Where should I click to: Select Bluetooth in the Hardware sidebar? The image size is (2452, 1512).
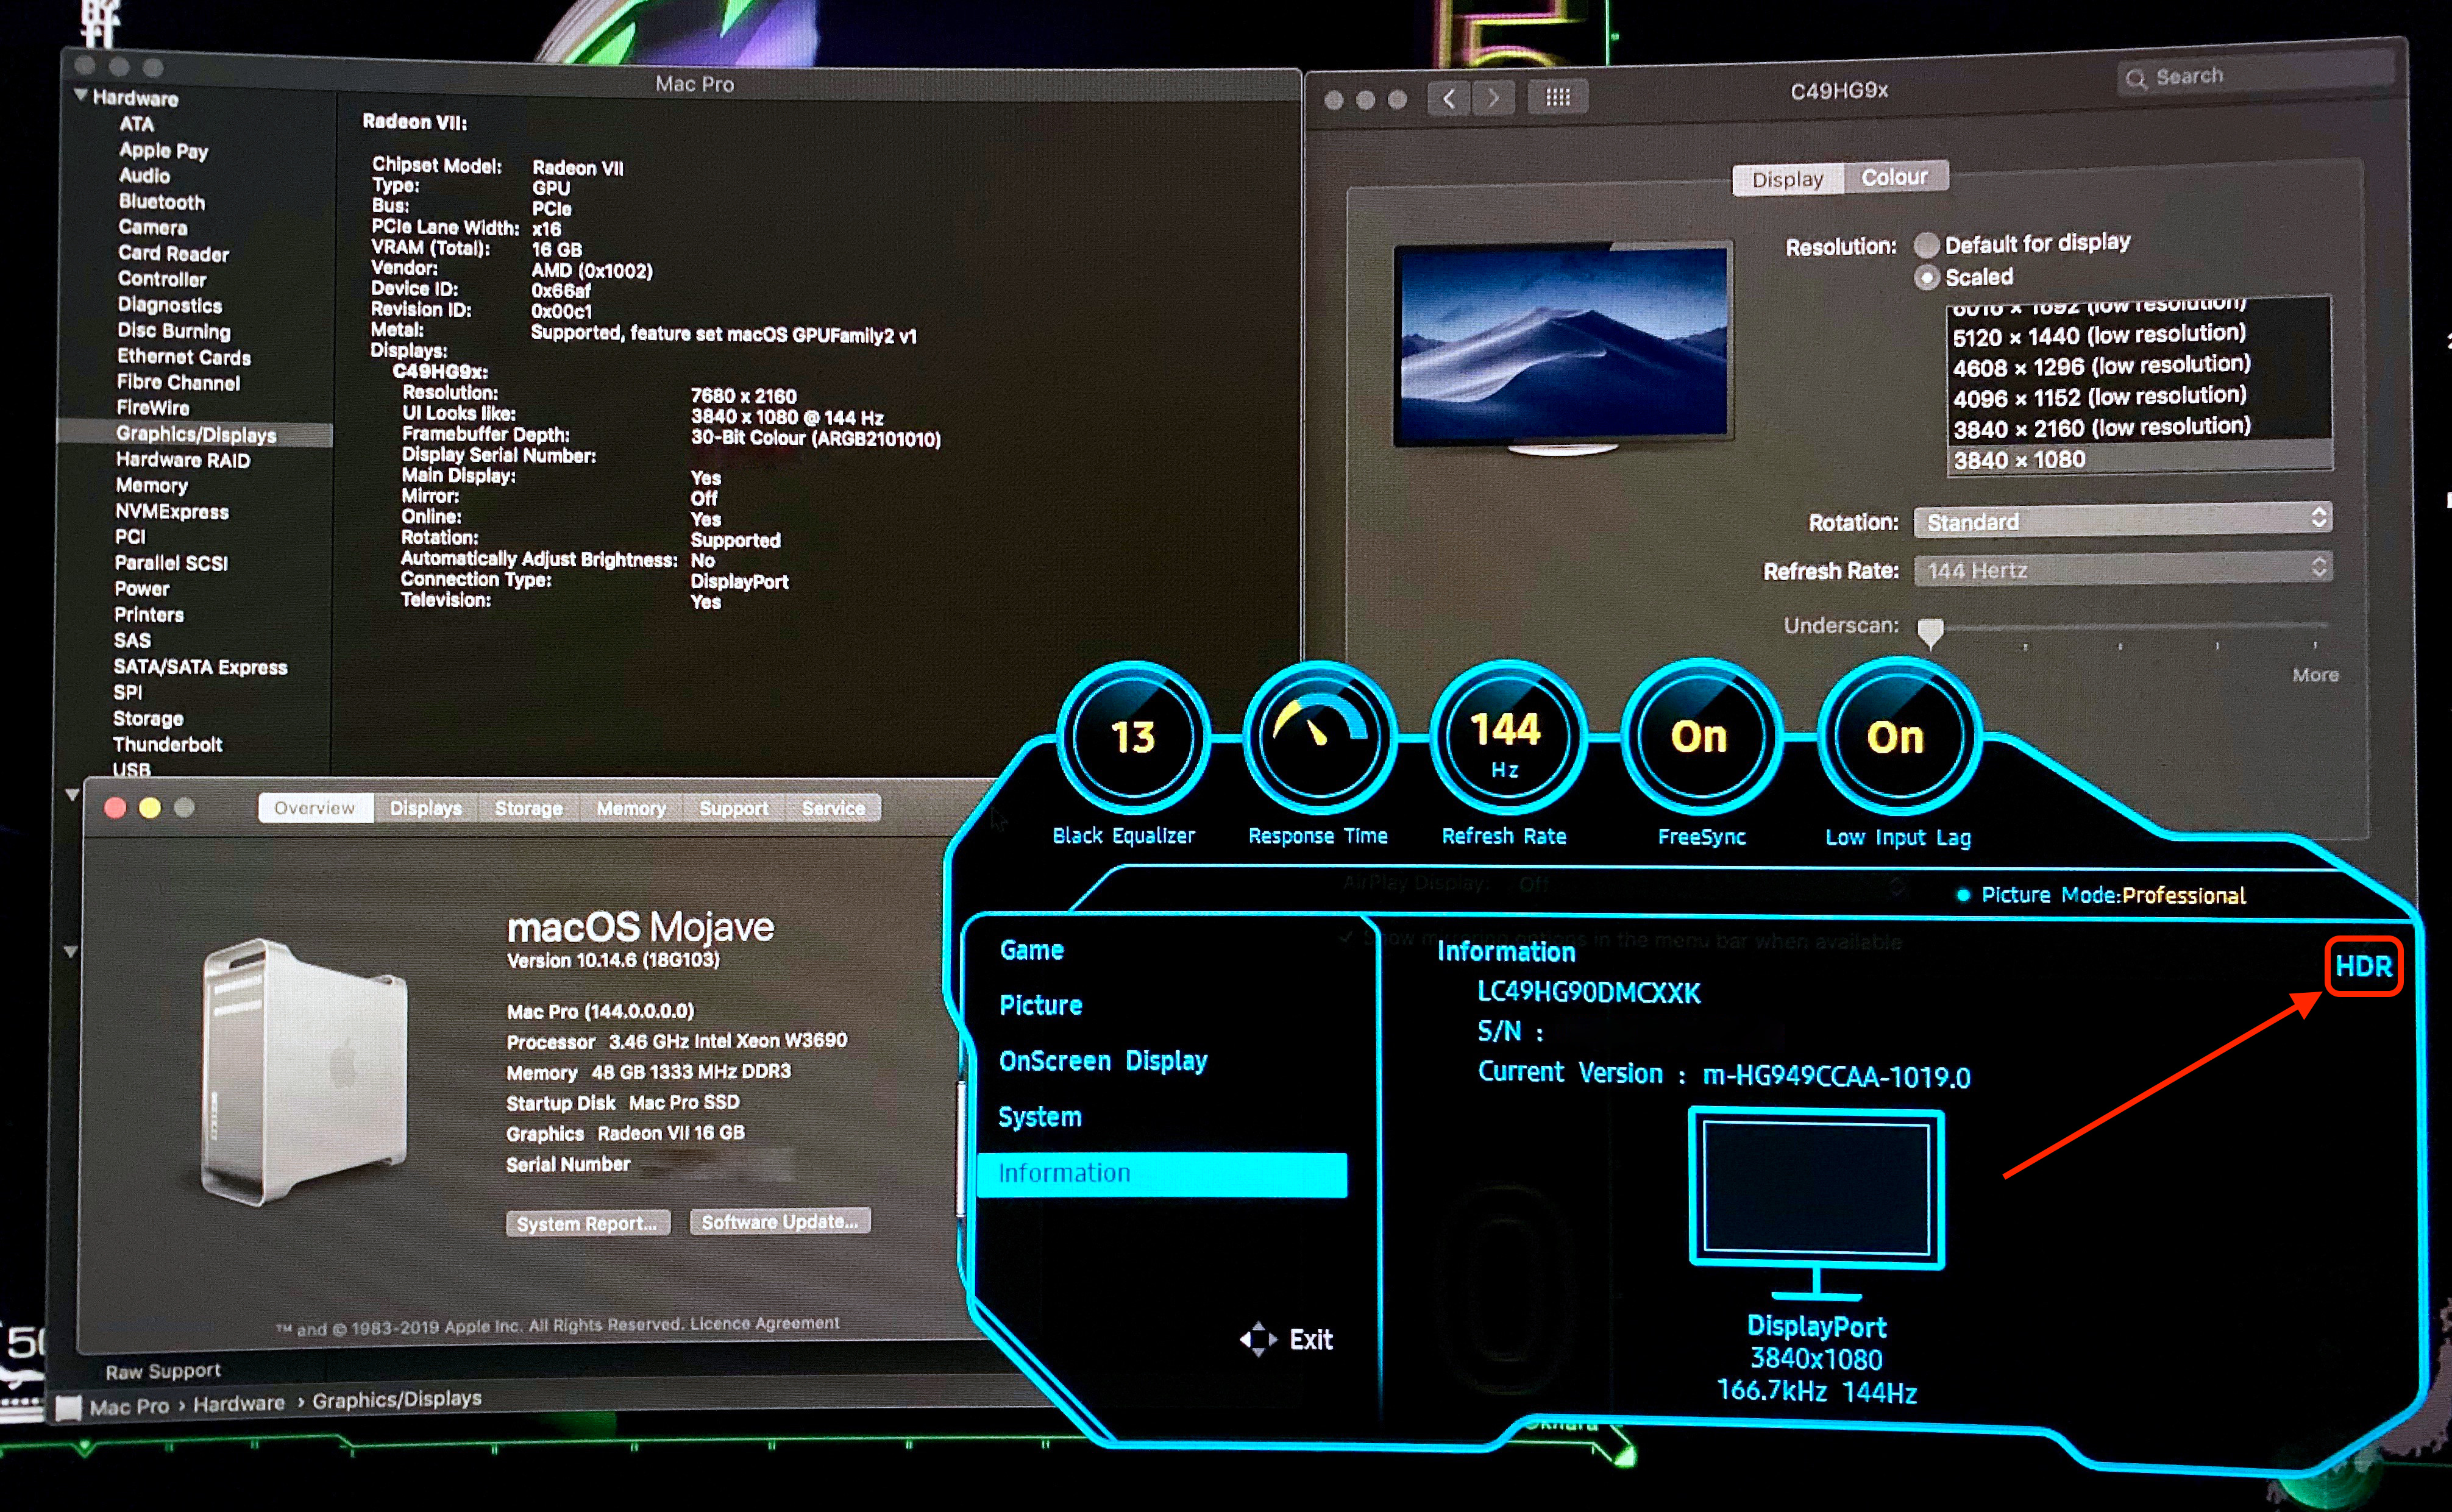pyautogui.click(x=162, y=202)
